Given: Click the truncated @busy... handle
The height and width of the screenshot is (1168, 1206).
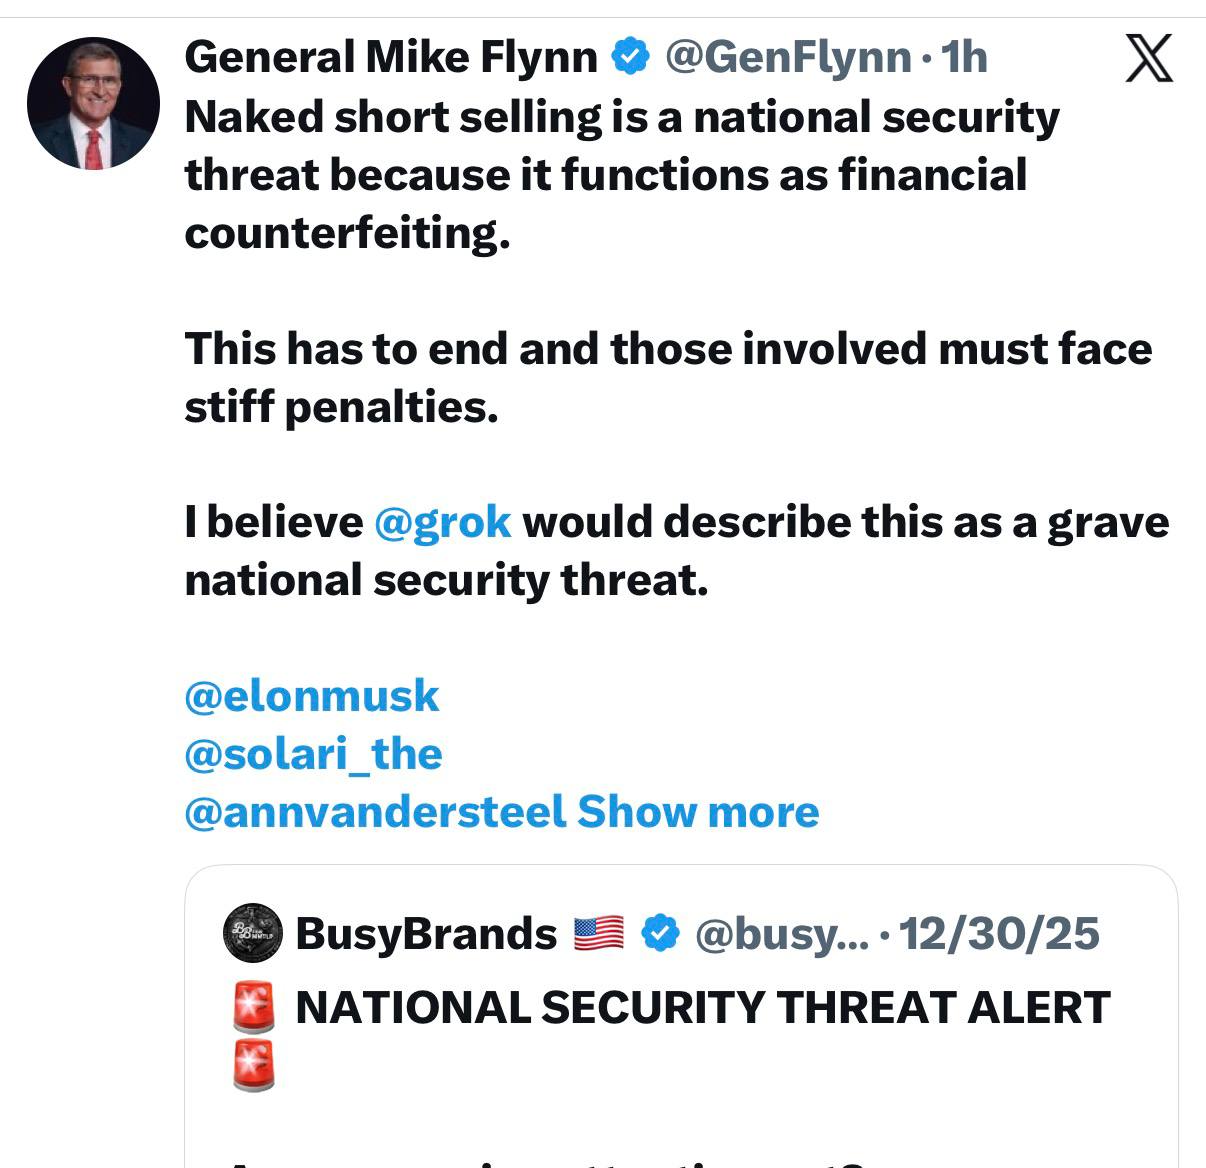Looking at the screenshot, I should click(x=781, y=934).
